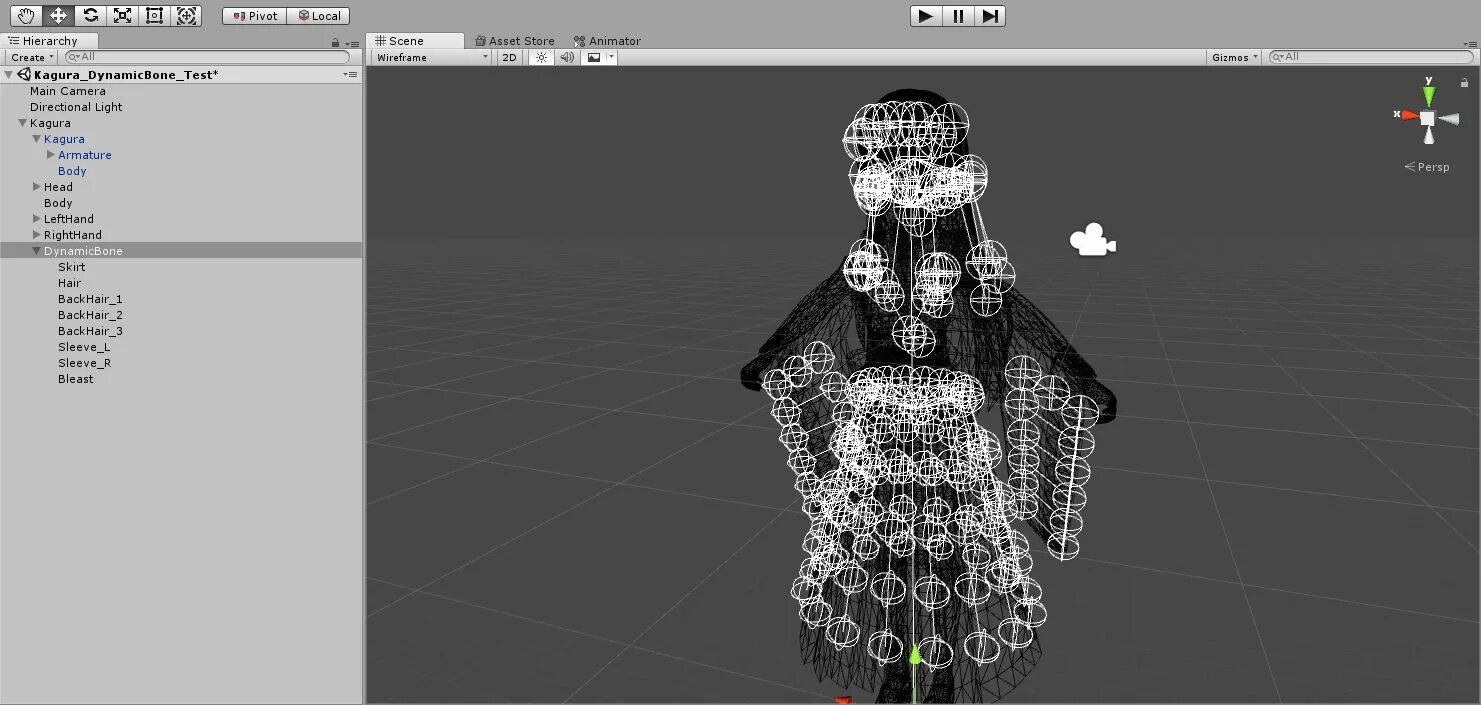Click the red X axis cone
Image resolution: width=1481 pixels, height=705 pixels.
1410,116
